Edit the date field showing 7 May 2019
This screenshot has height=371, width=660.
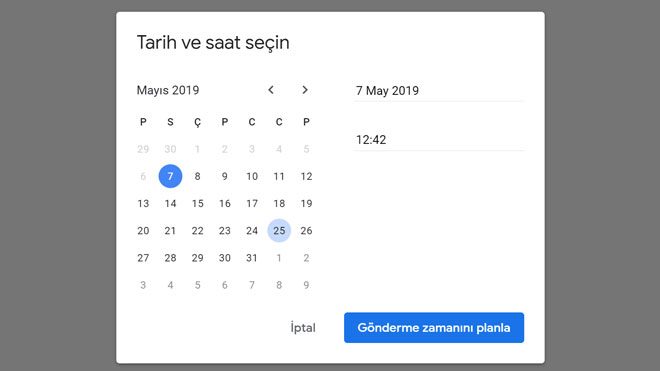pyautogui.click(x=439, y=91)
